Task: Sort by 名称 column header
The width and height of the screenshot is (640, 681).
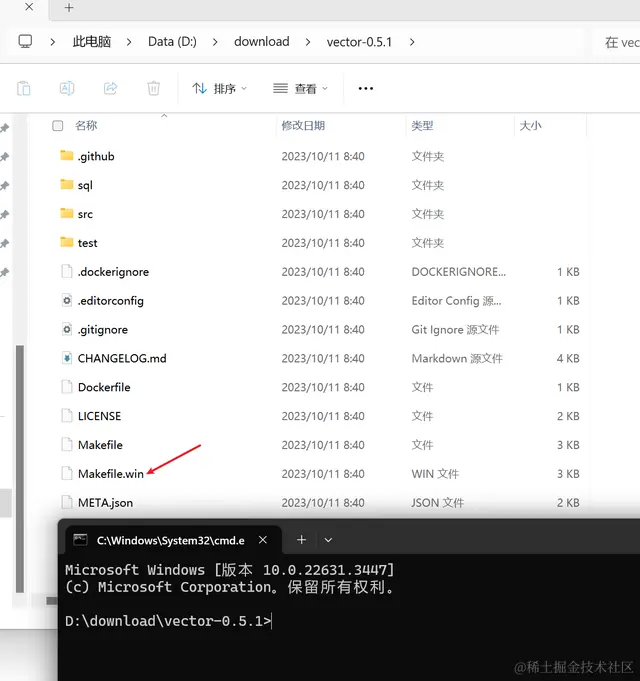Action: click(86, 126)
